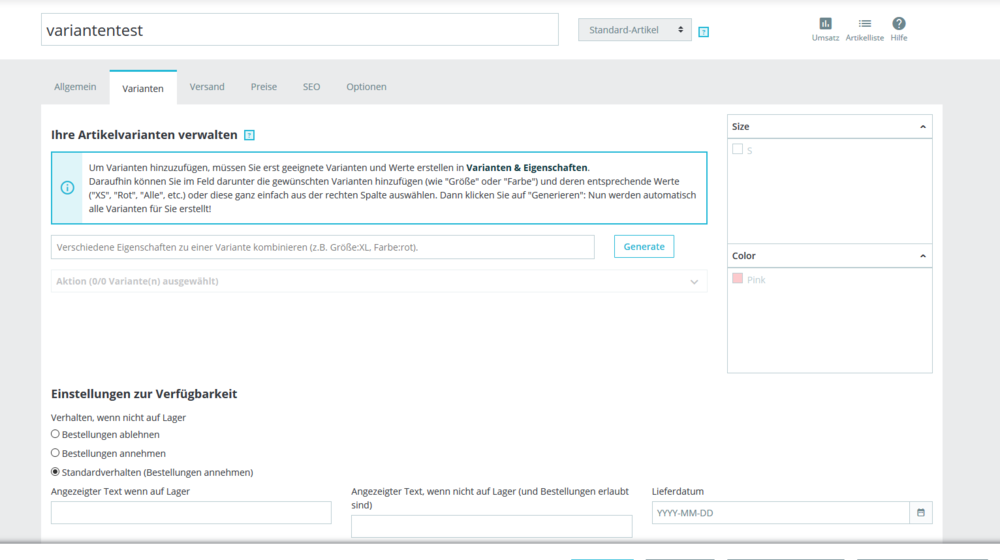Screen dimensions: 1000x560
Task: Click the Lieferdatum YYYY-MM-DD date field
Action: 781,513
